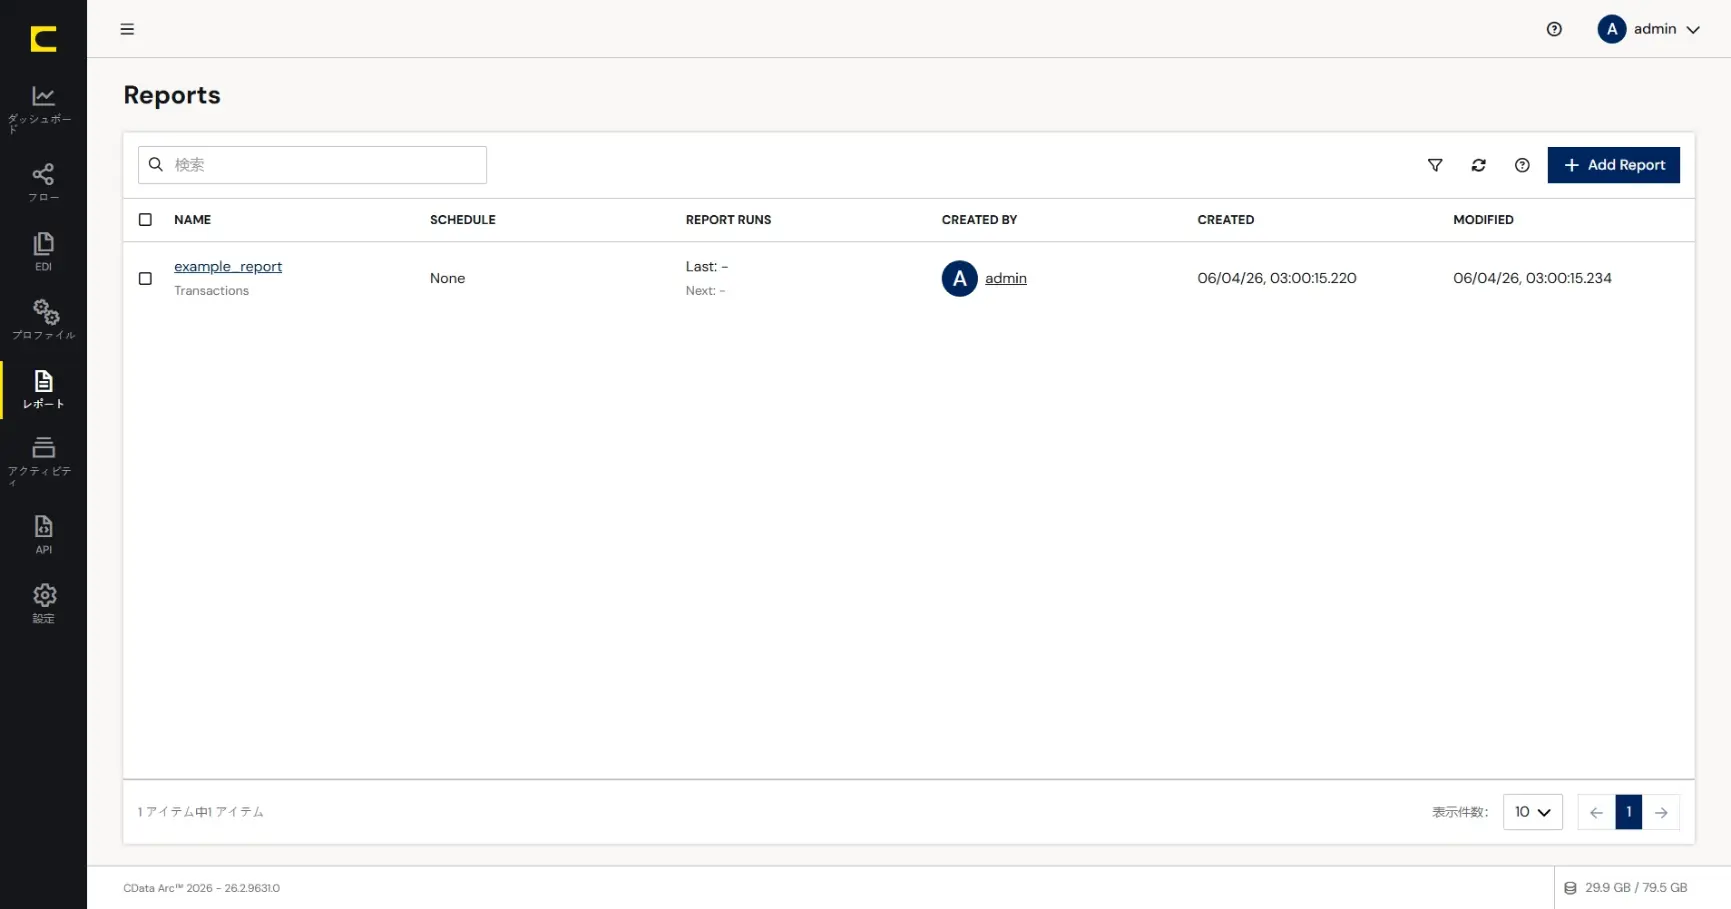
Task: Click the disk storage icon in footer
Action: [x=1570, y=888]
